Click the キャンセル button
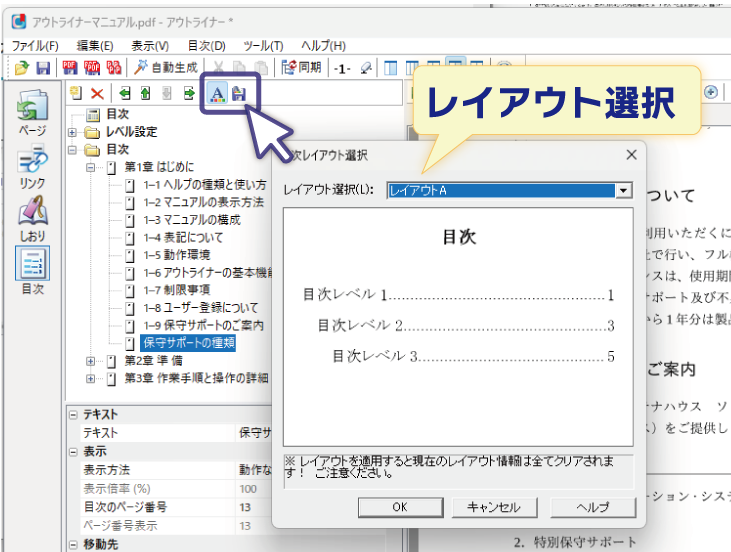The width and height of the screenshot is (731, 552). (493, 507)
